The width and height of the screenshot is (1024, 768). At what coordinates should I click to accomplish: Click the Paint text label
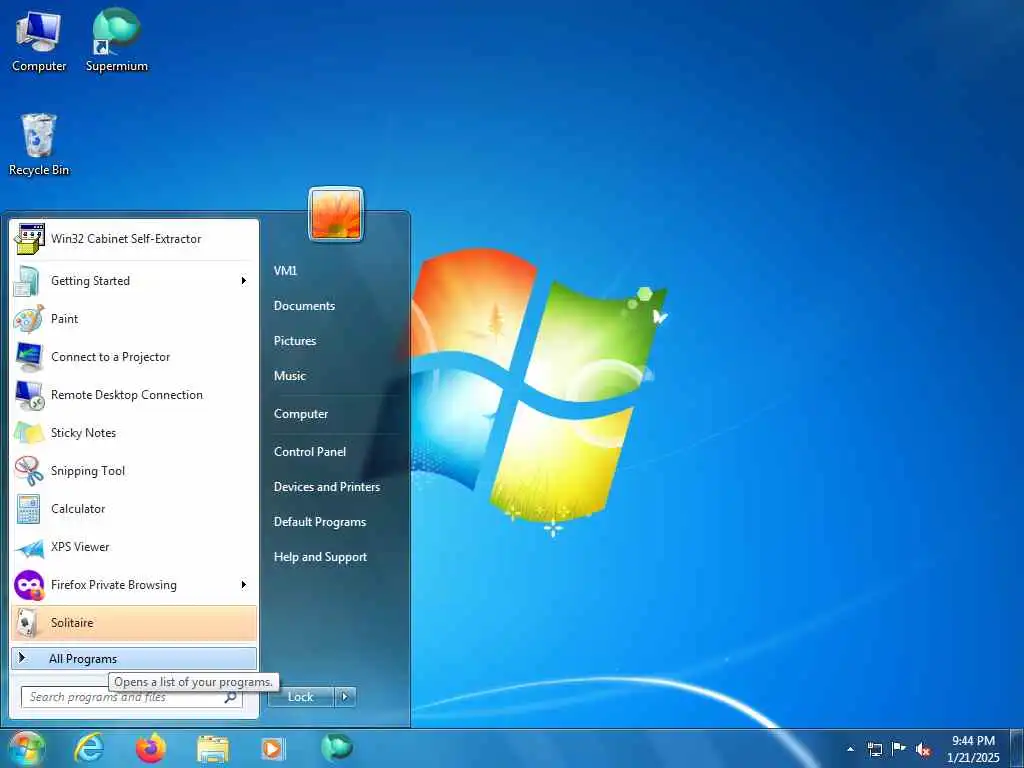tap(65, 319)
